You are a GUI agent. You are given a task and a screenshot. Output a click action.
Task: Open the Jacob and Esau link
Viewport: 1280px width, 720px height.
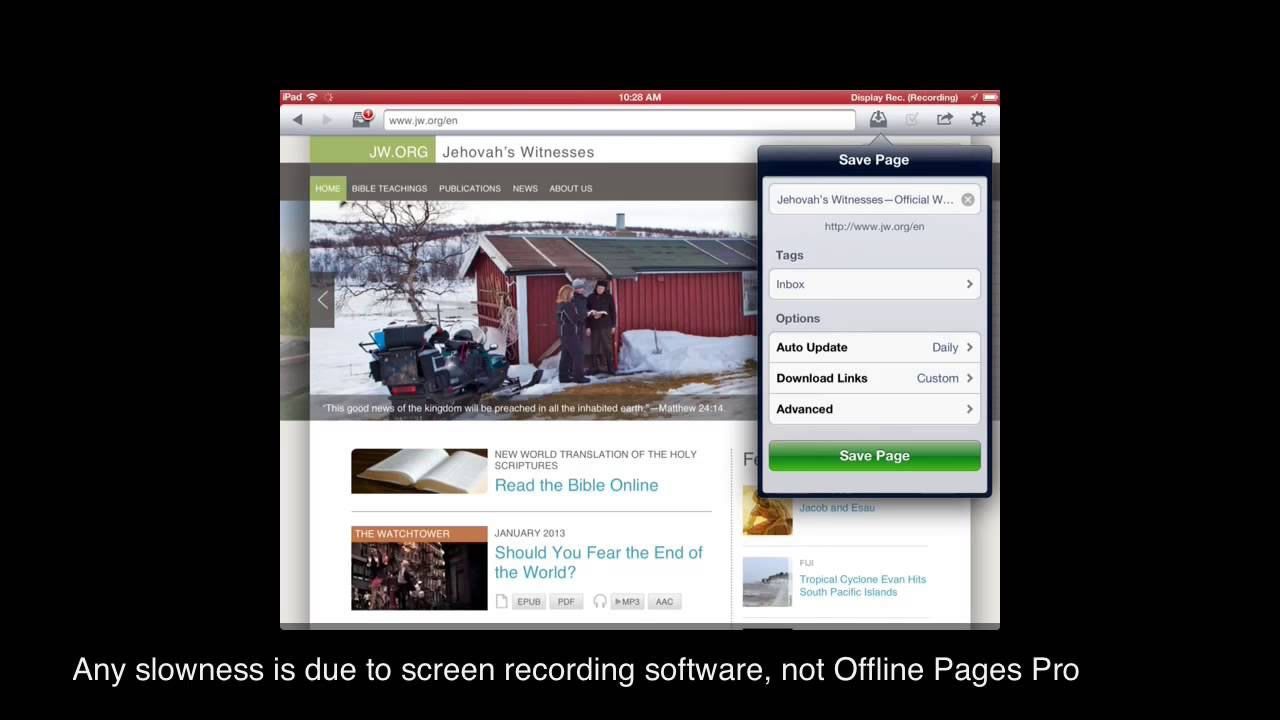coord(837,508)
